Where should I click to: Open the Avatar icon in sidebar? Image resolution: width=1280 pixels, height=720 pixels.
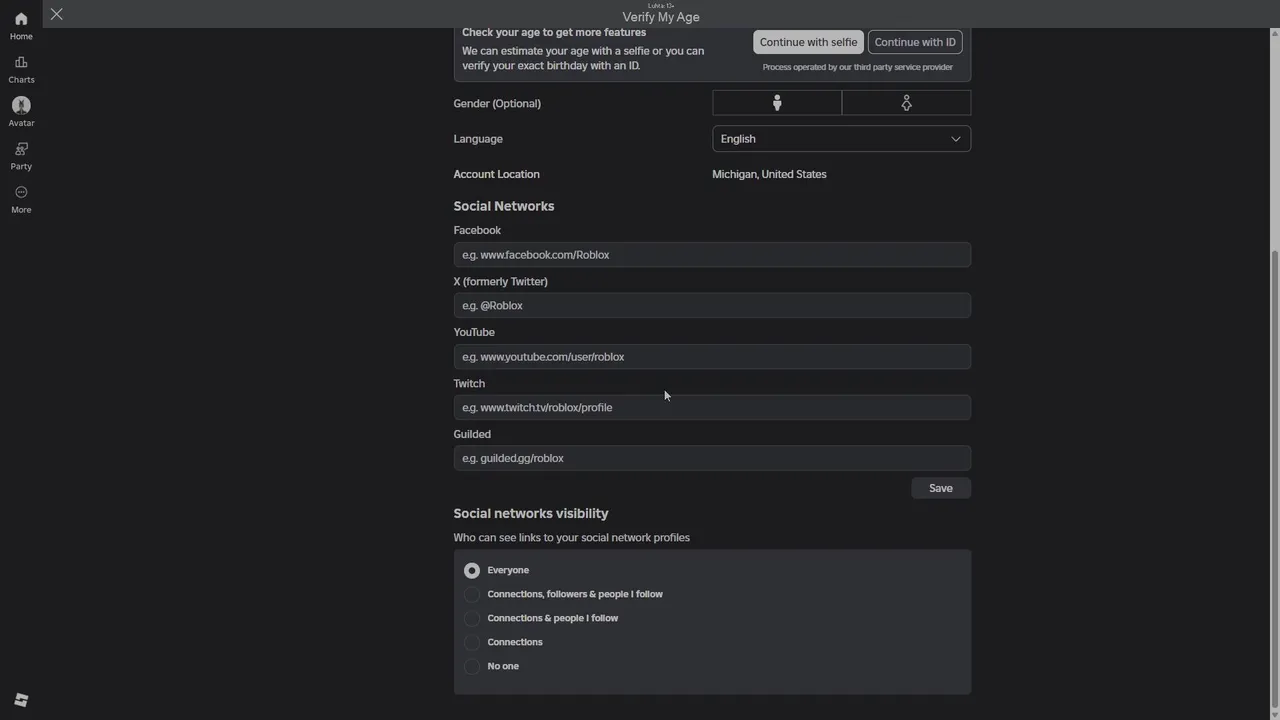point(21,106)
